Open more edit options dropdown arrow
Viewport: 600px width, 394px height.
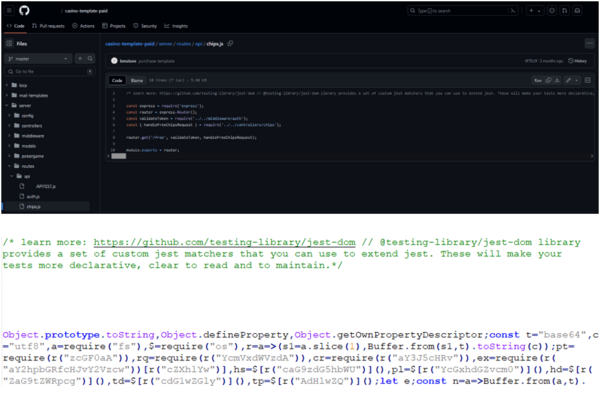[x=577, y=80]
